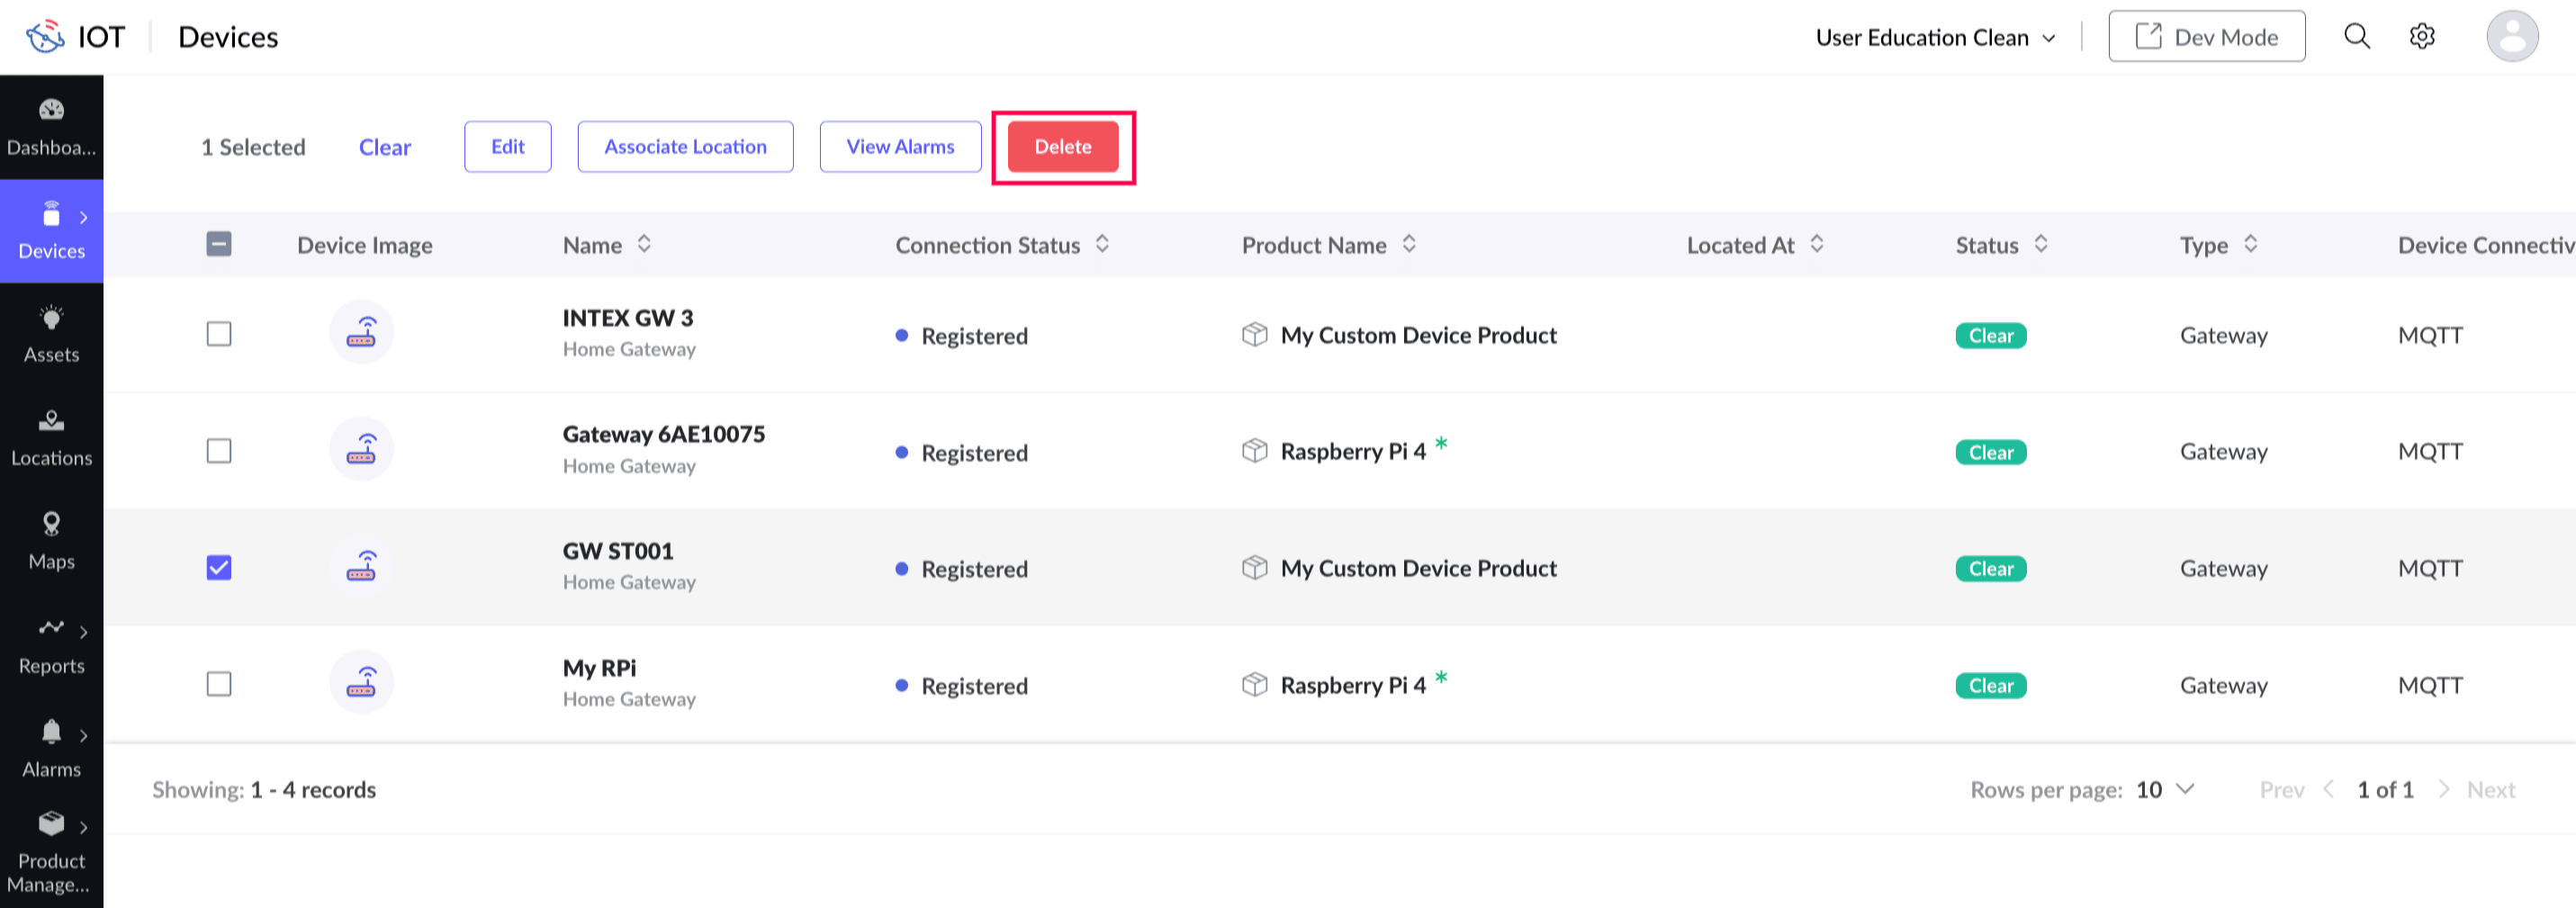2576x908 pixels.
Task: Open the Dashboard sidebar icon
Action: (51, 110)
